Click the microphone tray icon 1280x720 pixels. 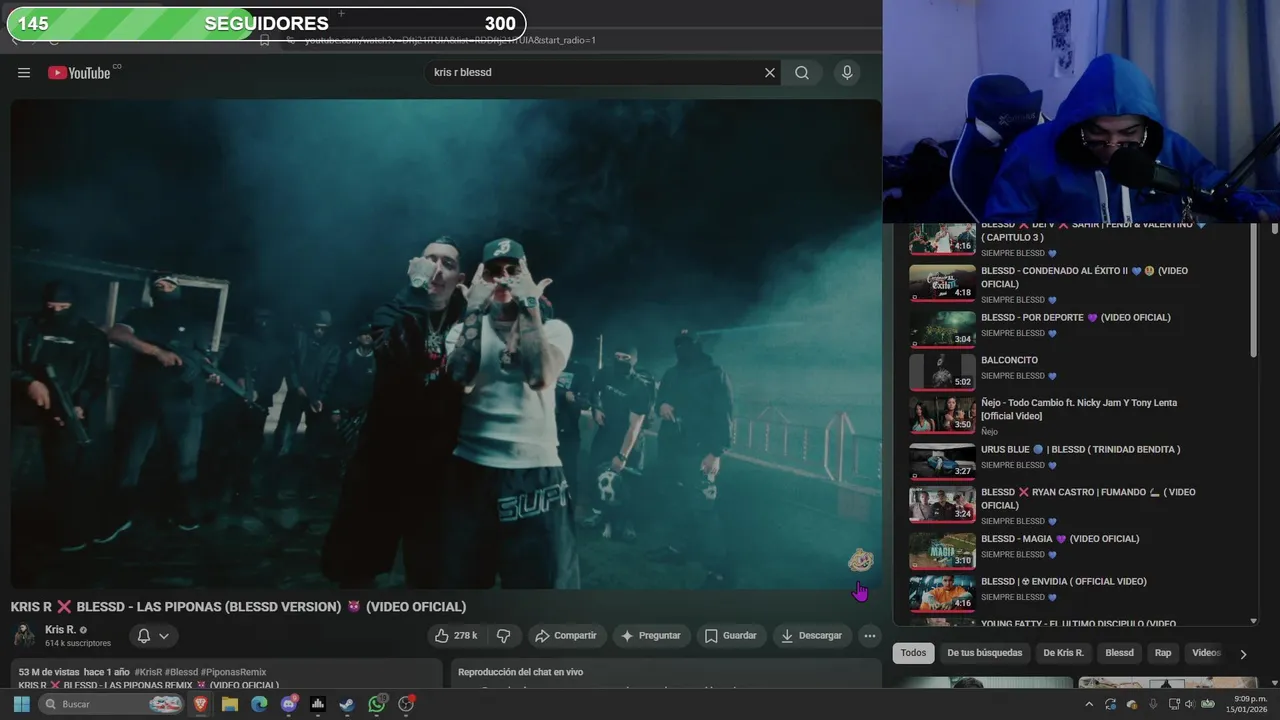1153,704
